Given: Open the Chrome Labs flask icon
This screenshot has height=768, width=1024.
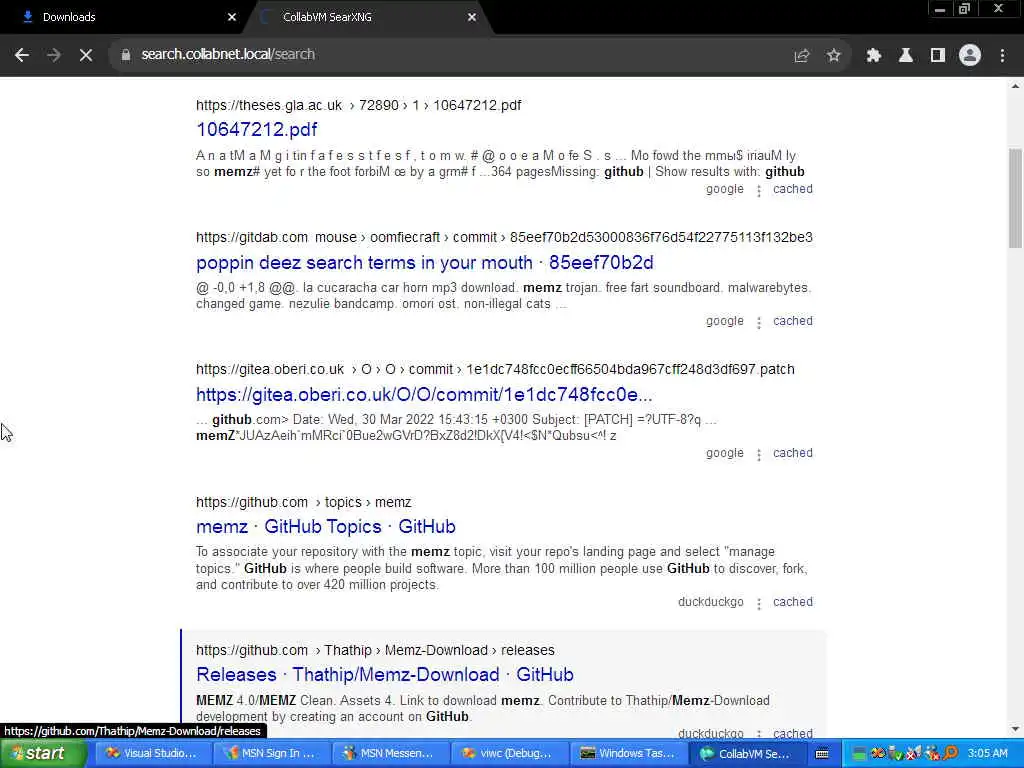Looking at the screenshot, I should pyautogui.click(x=906, y=56).
